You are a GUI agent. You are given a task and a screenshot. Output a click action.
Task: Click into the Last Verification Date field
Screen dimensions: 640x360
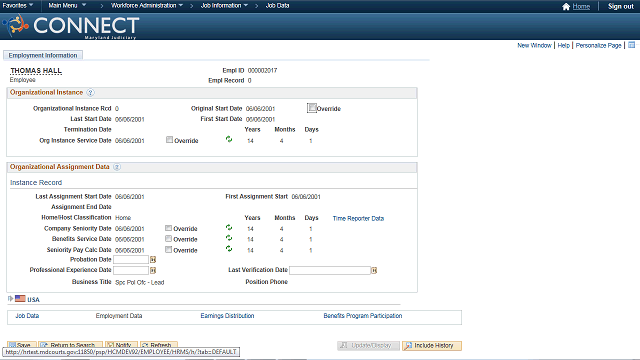pyautogui.click(x=330, y=270)
